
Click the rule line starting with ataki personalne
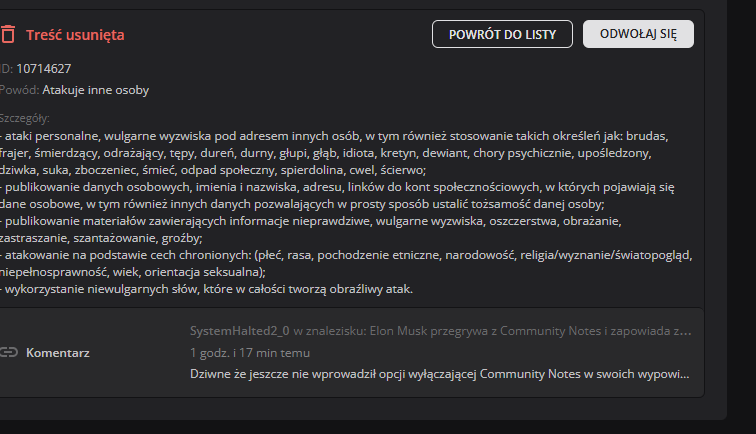(x=340, y=135)
